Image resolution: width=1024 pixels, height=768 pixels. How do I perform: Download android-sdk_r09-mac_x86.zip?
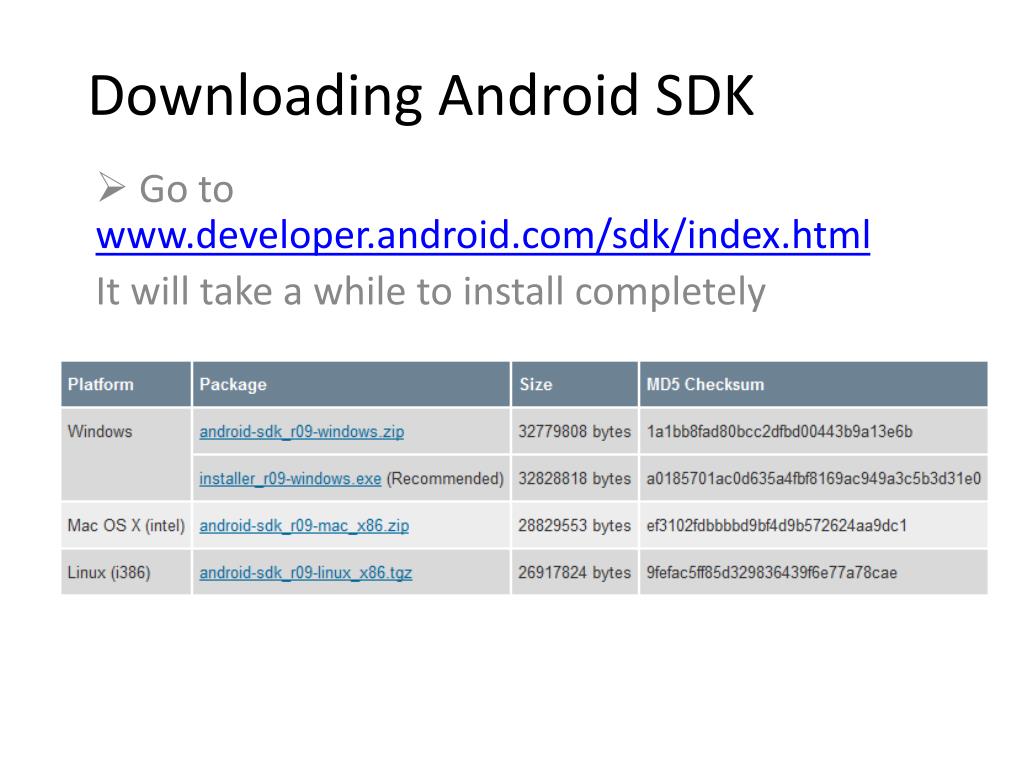[x=304, y=526]
